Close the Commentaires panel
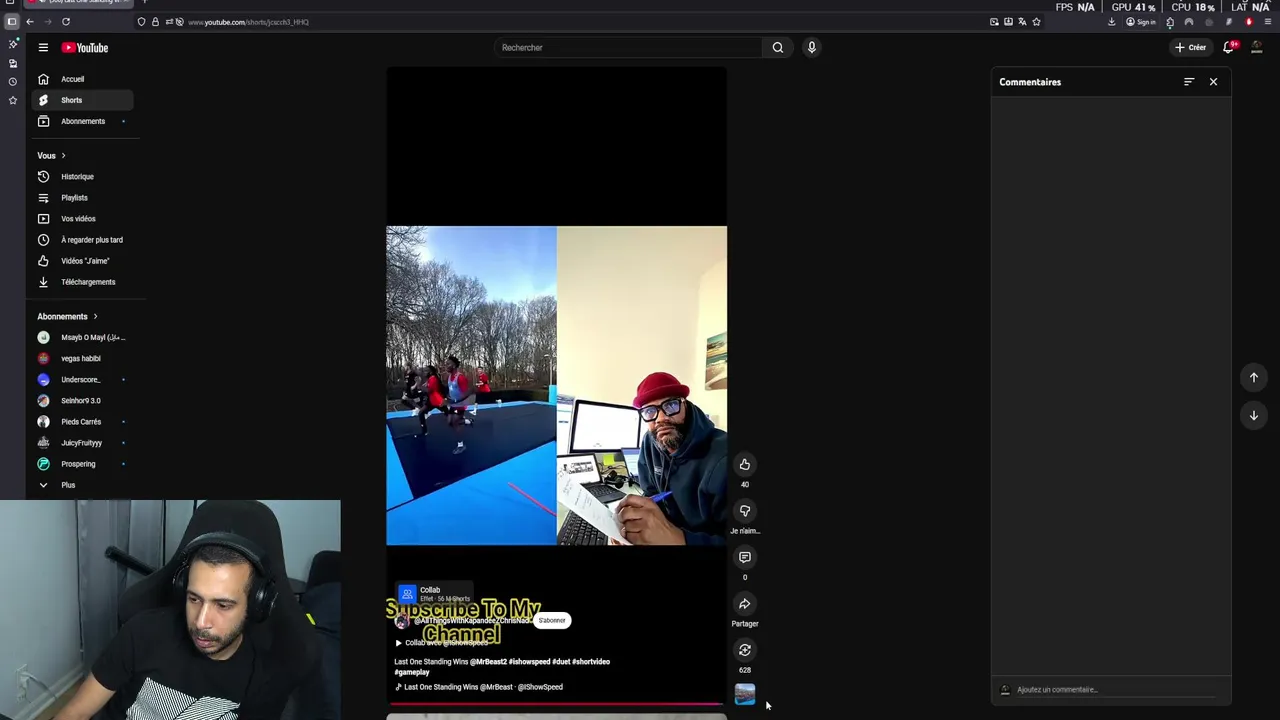 click(1213, 82)
